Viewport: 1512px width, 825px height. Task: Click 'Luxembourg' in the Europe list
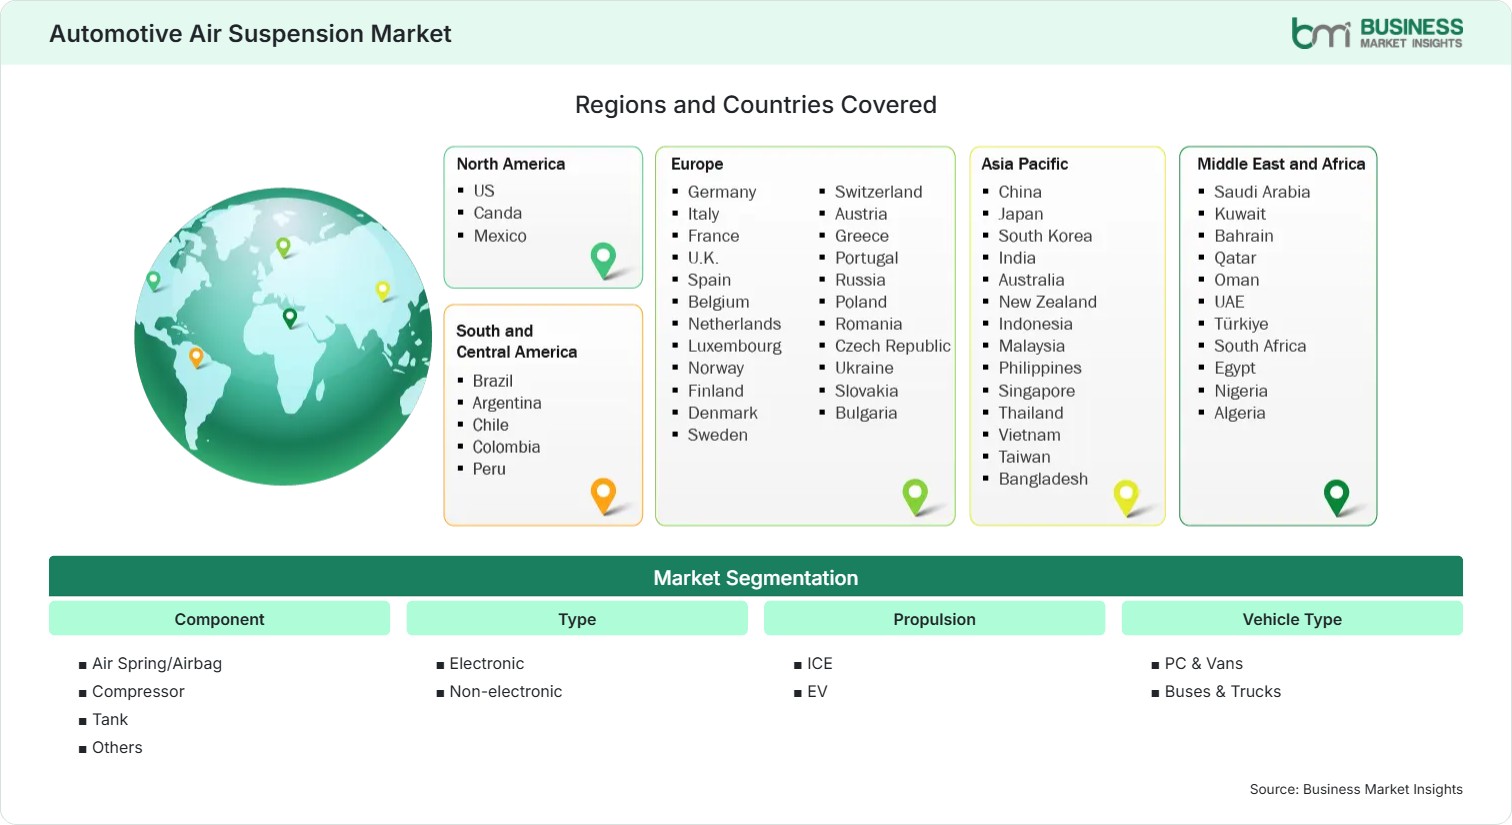click(x=735, y=346)
